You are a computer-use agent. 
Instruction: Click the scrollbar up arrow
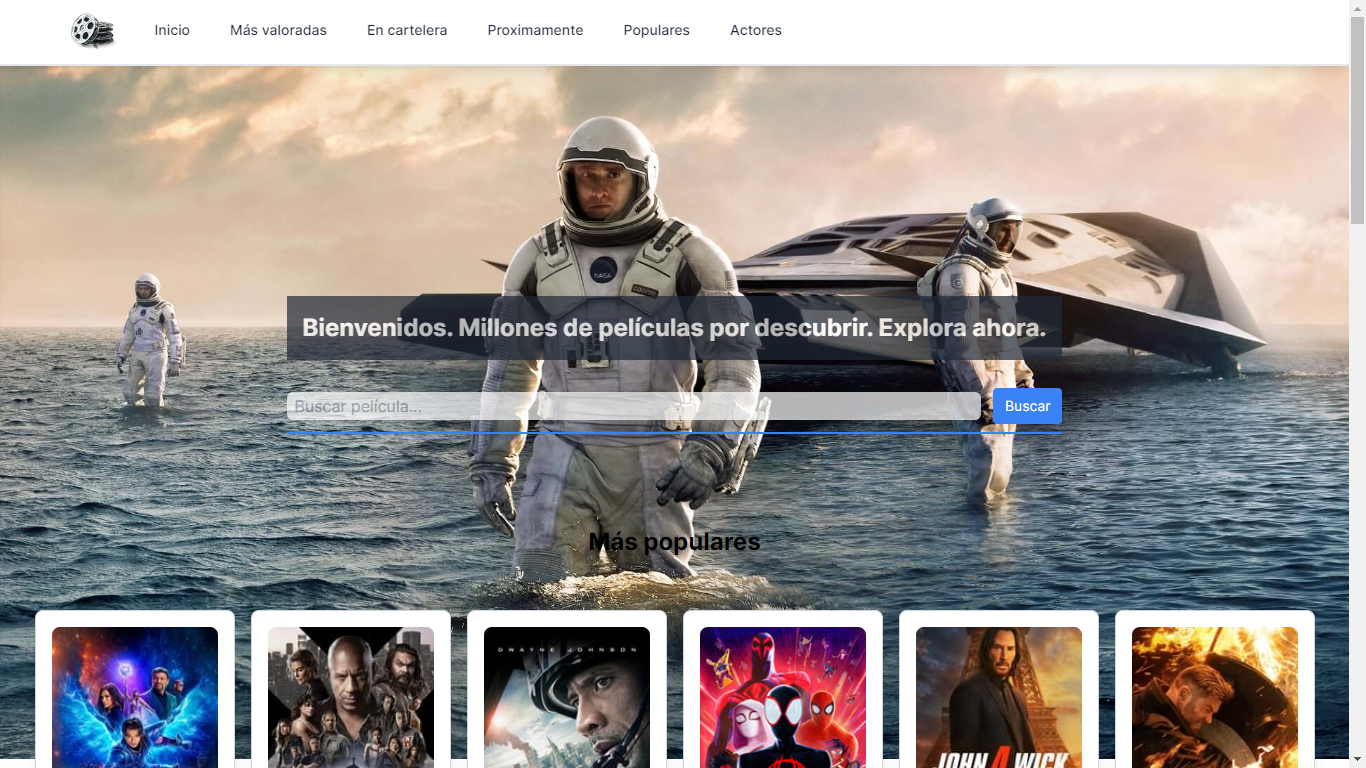click(x=1357, y=8)
